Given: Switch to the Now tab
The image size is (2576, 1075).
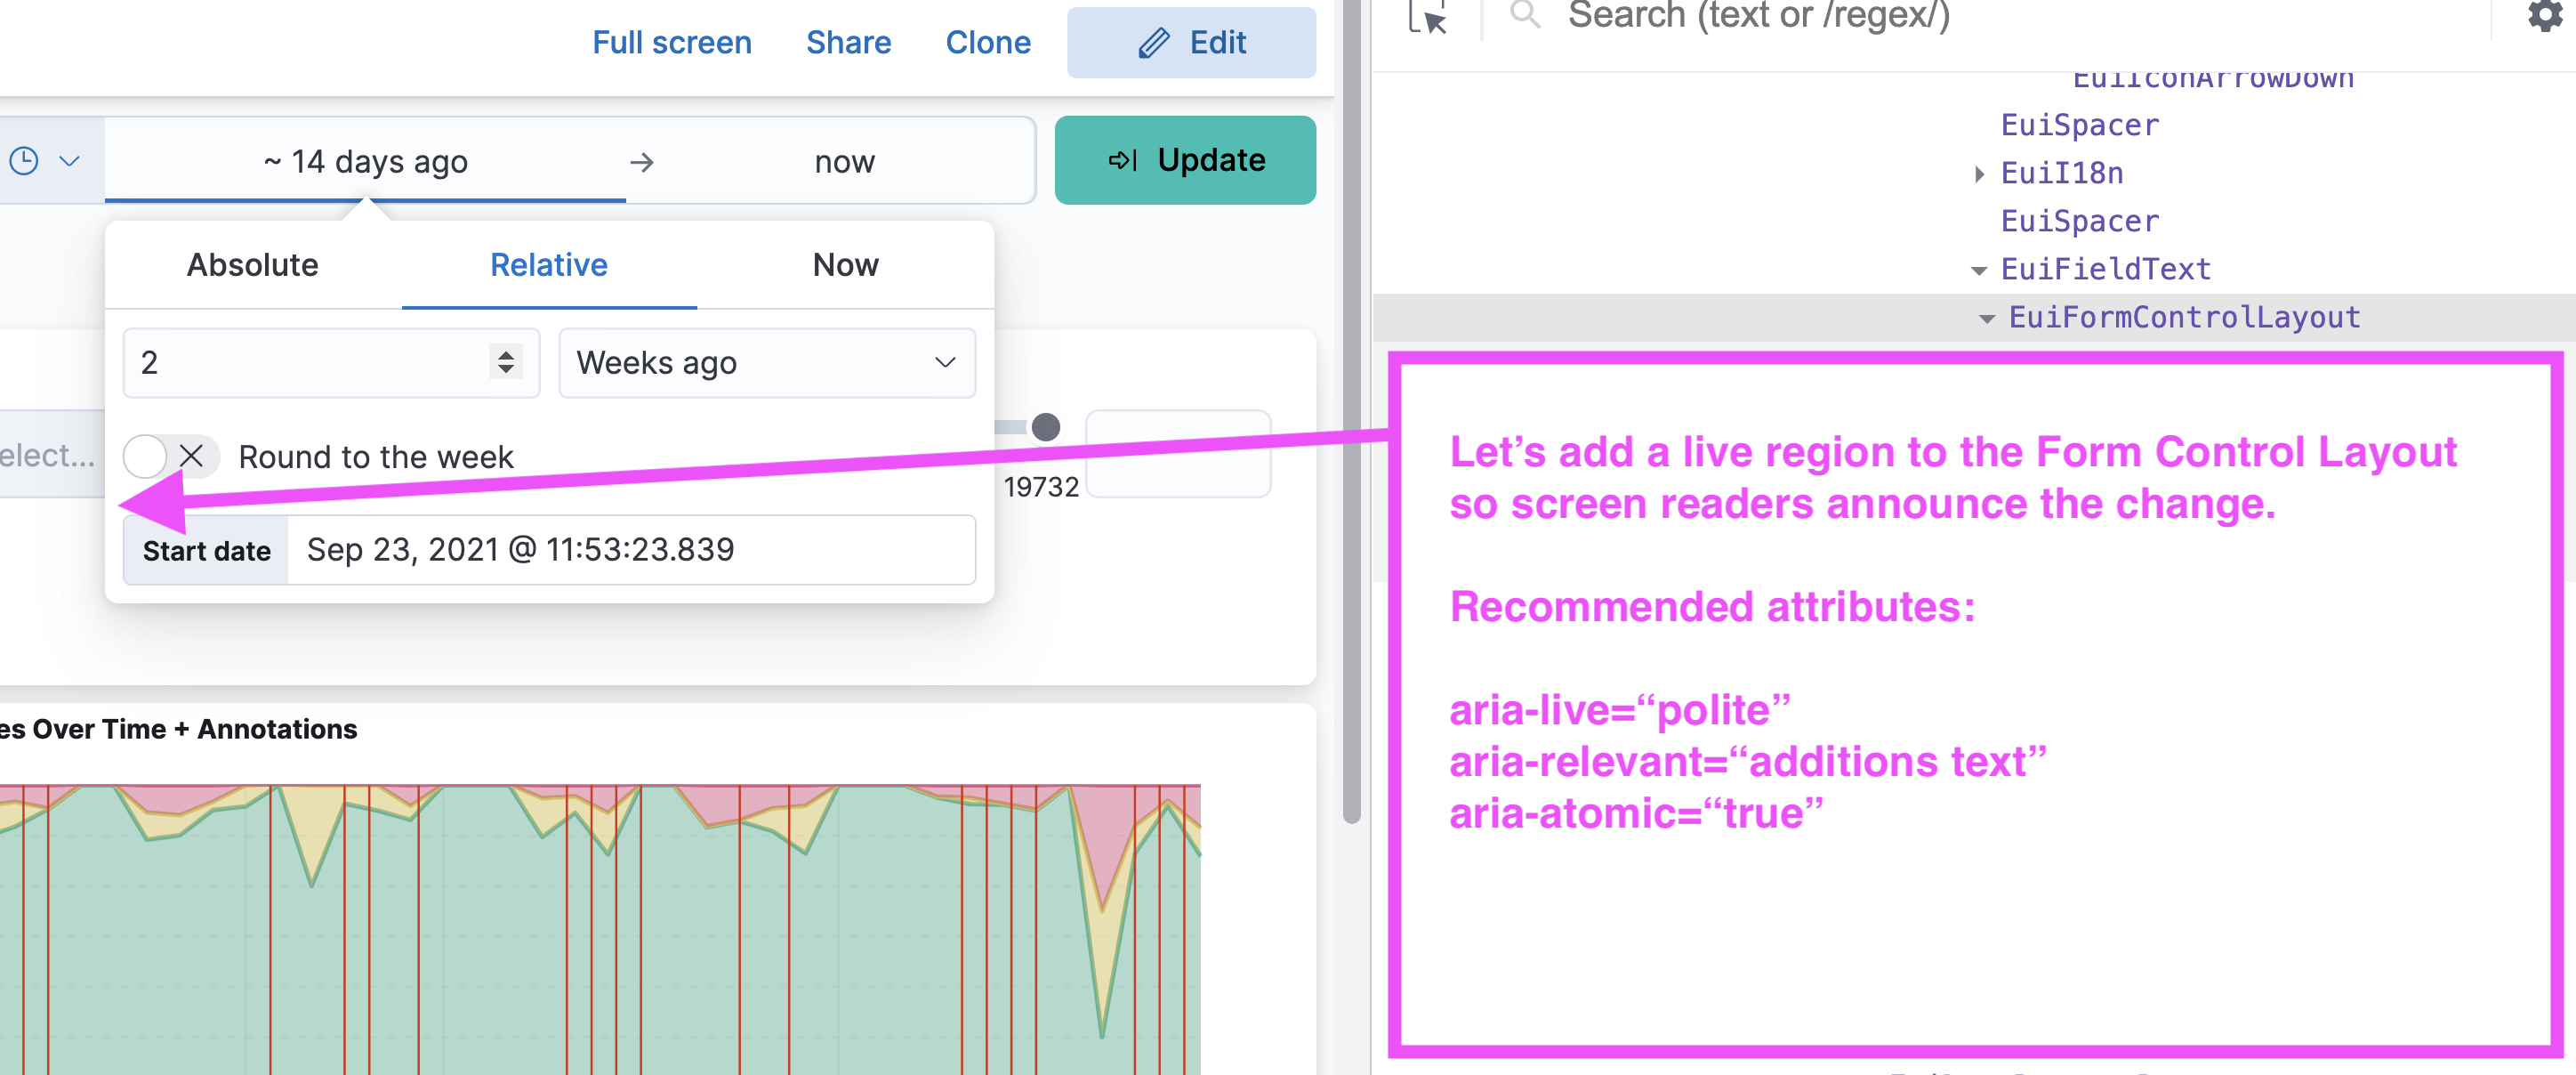Looking at the screenshot, I should tap(845, 264).
